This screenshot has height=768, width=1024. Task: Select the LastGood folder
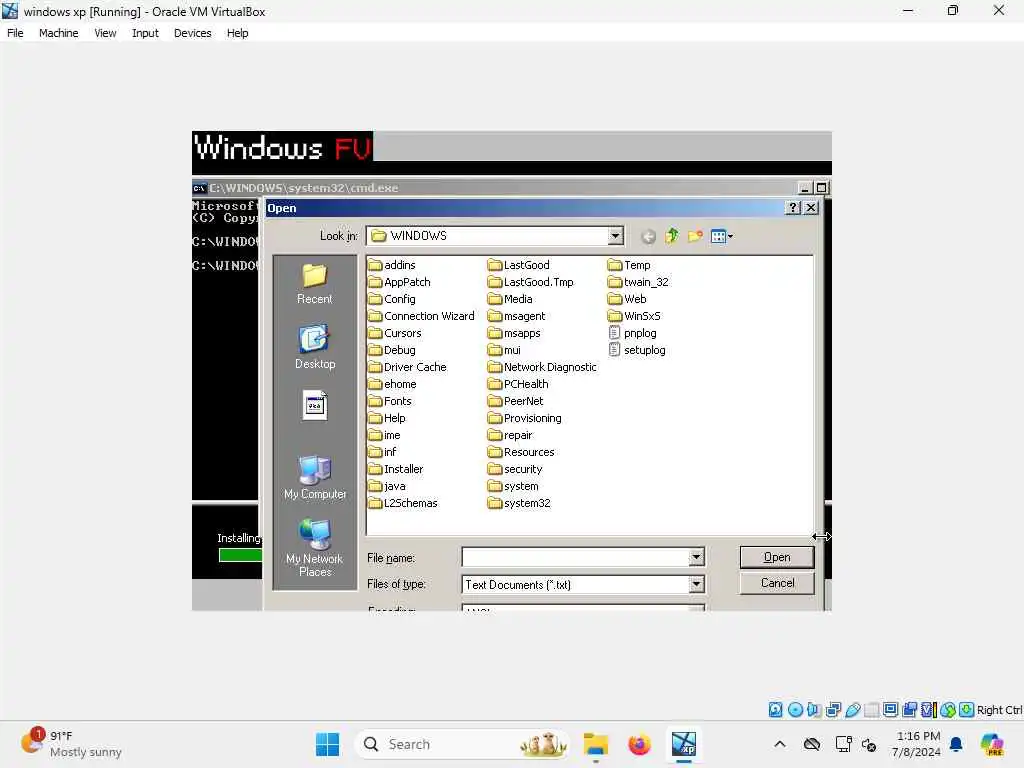click(519, 265)
